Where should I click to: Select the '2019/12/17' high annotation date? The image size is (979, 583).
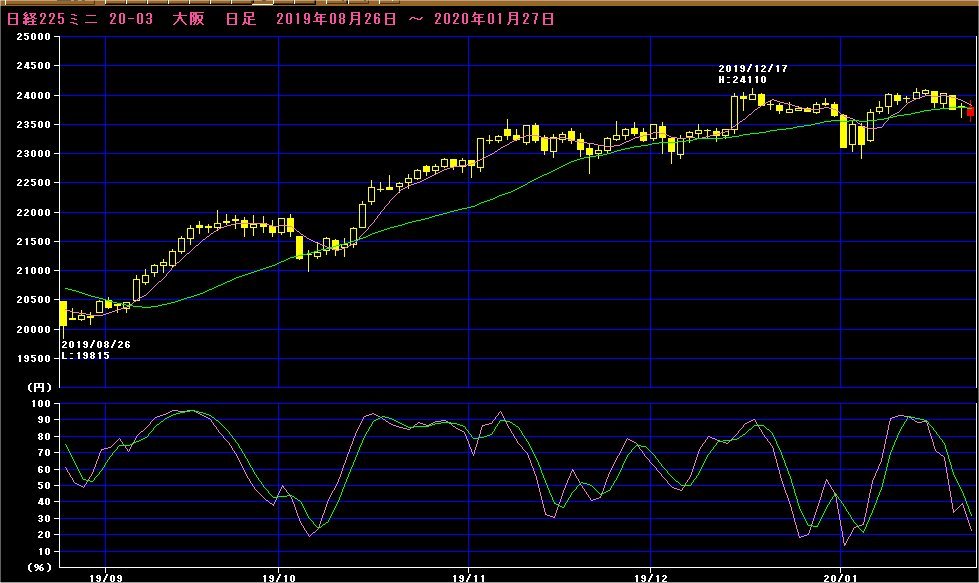(752, 69)
